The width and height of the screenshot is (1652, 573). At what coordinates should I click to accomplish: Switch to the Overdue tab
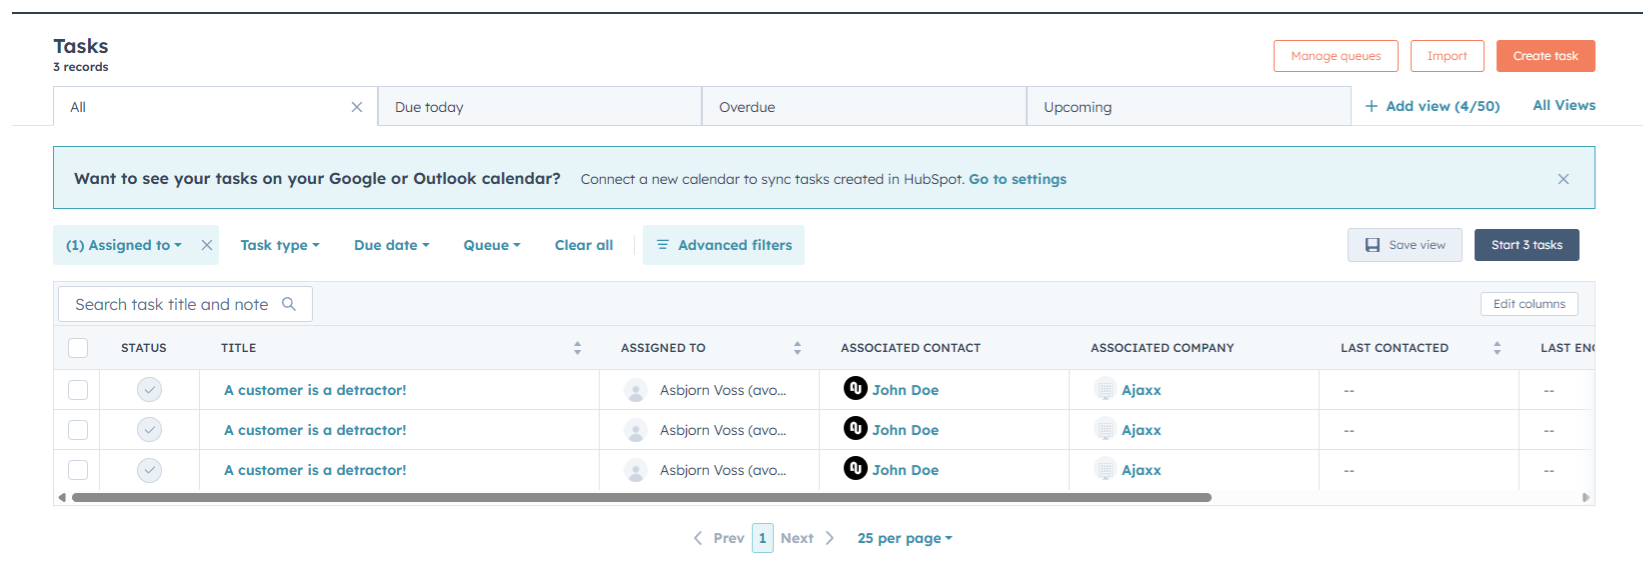click(x=747, y=107)
